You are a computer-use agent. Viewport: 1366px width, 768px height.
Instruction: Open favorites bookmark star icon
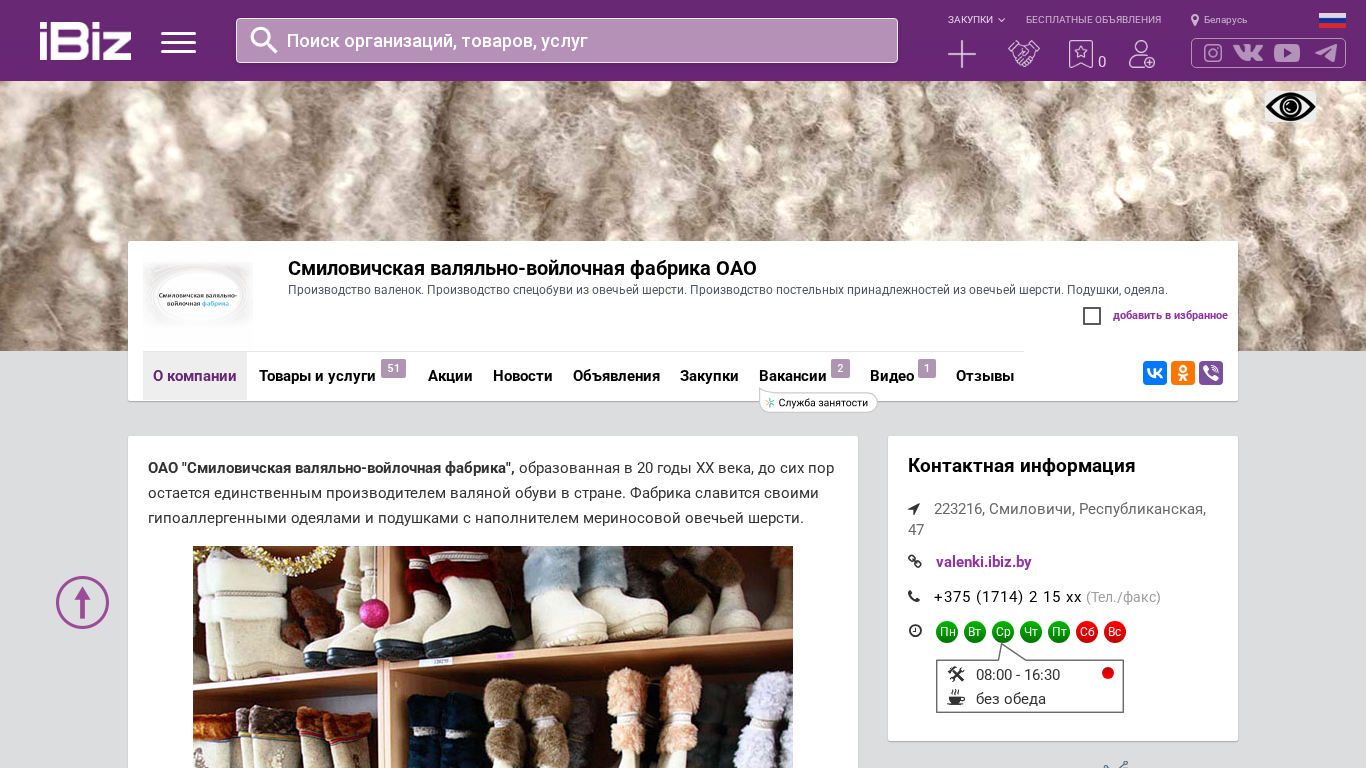pyautogui.click(x=1081, y=54)
